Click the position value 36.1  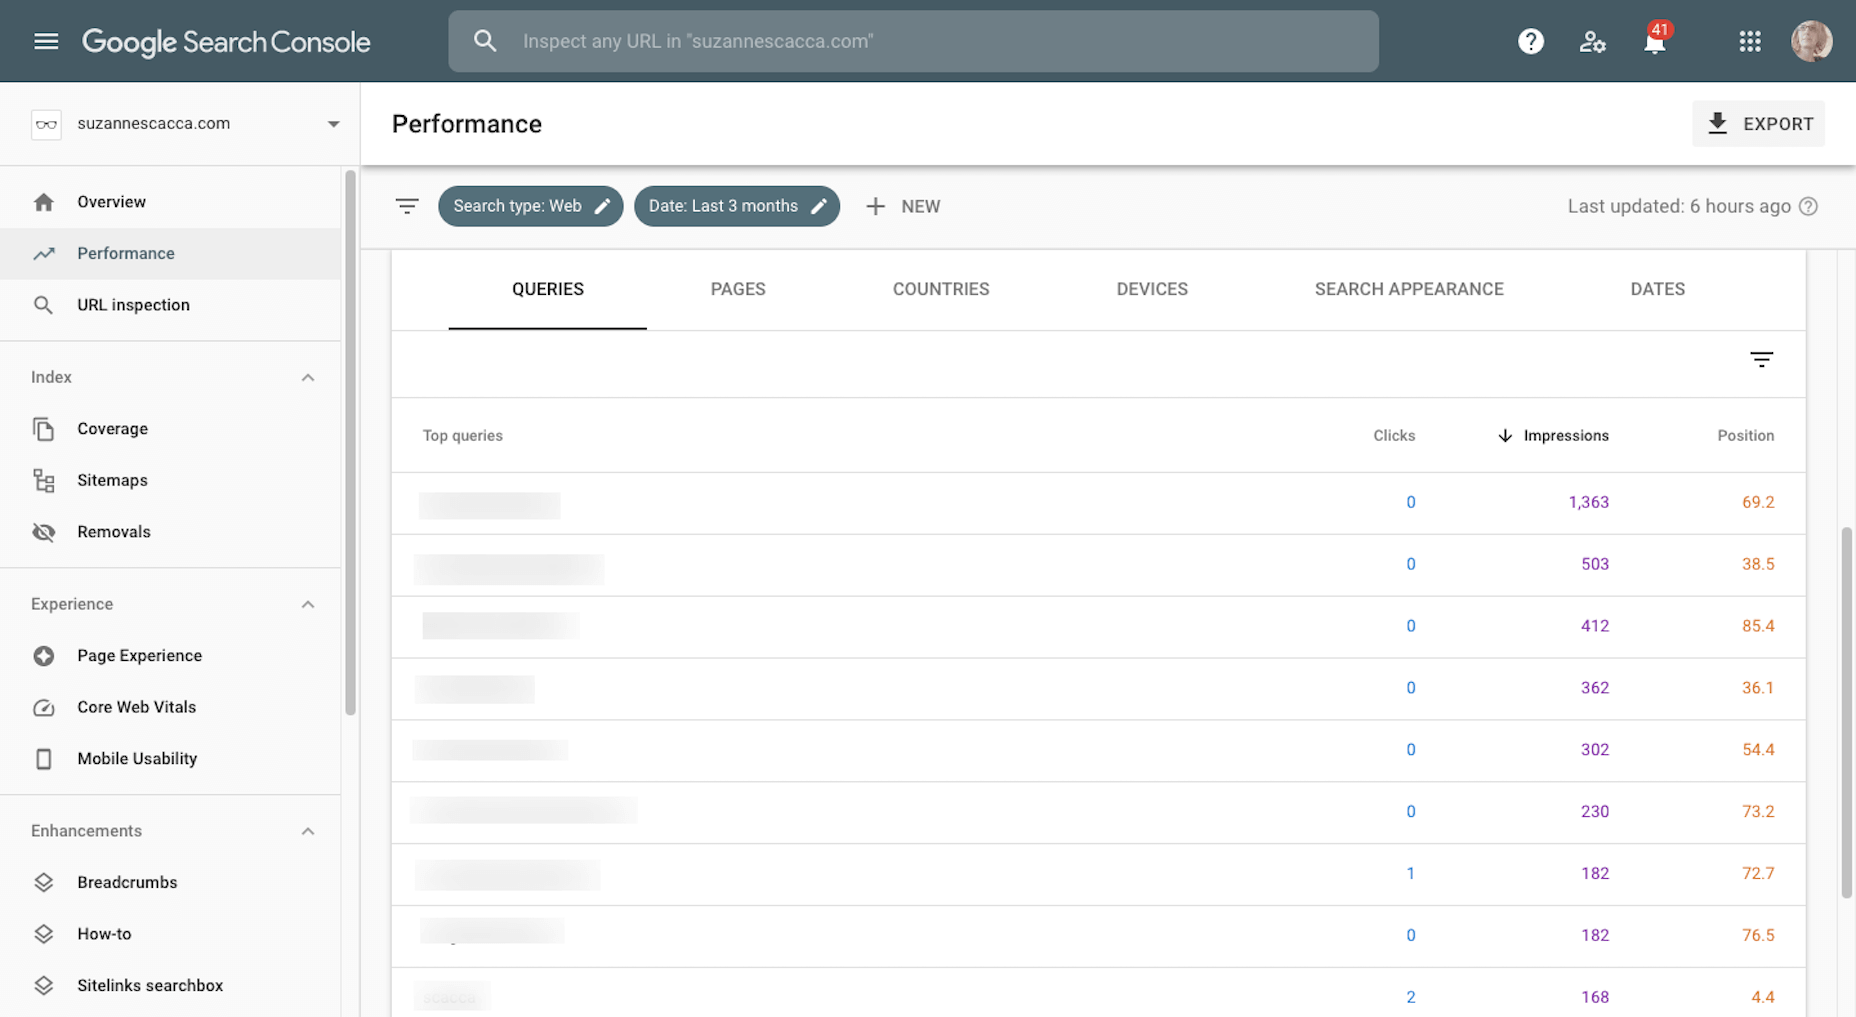(1758, 688)
